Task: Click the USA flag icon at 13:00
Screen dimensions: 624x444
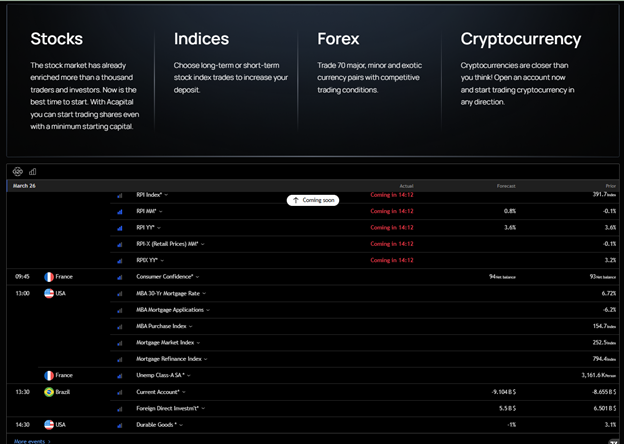Action: 48,294
